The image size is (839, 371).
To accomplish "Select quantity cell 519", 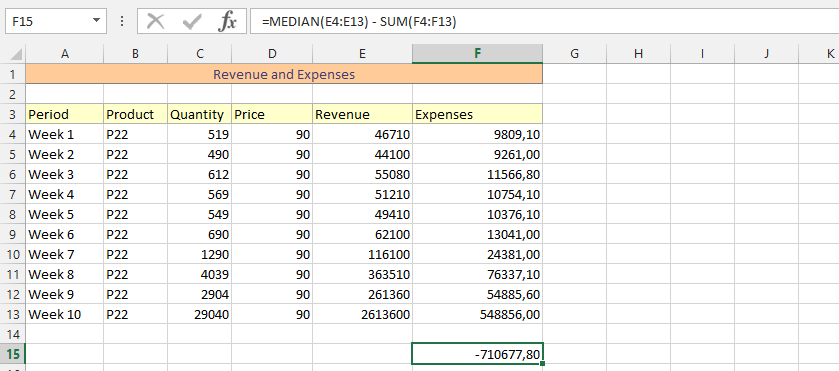I will tap(200, 134).
